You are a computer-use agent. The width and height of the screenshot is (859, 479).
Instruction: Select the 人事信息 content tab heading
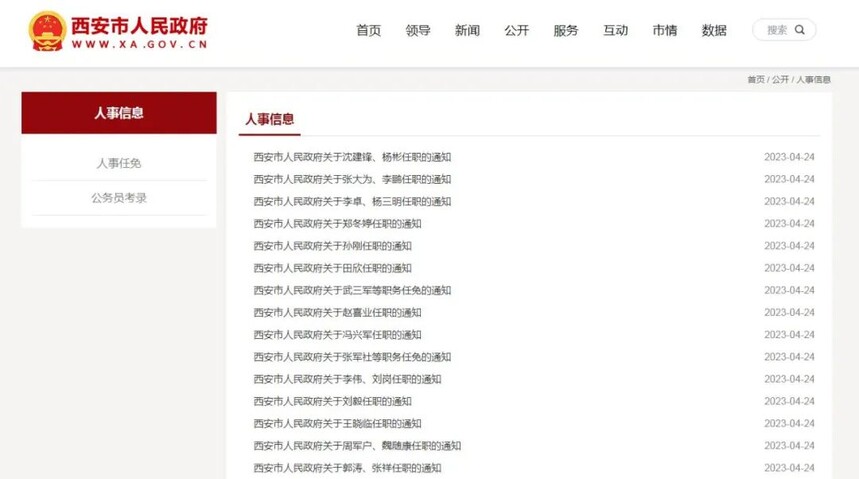tap(270, 119)
